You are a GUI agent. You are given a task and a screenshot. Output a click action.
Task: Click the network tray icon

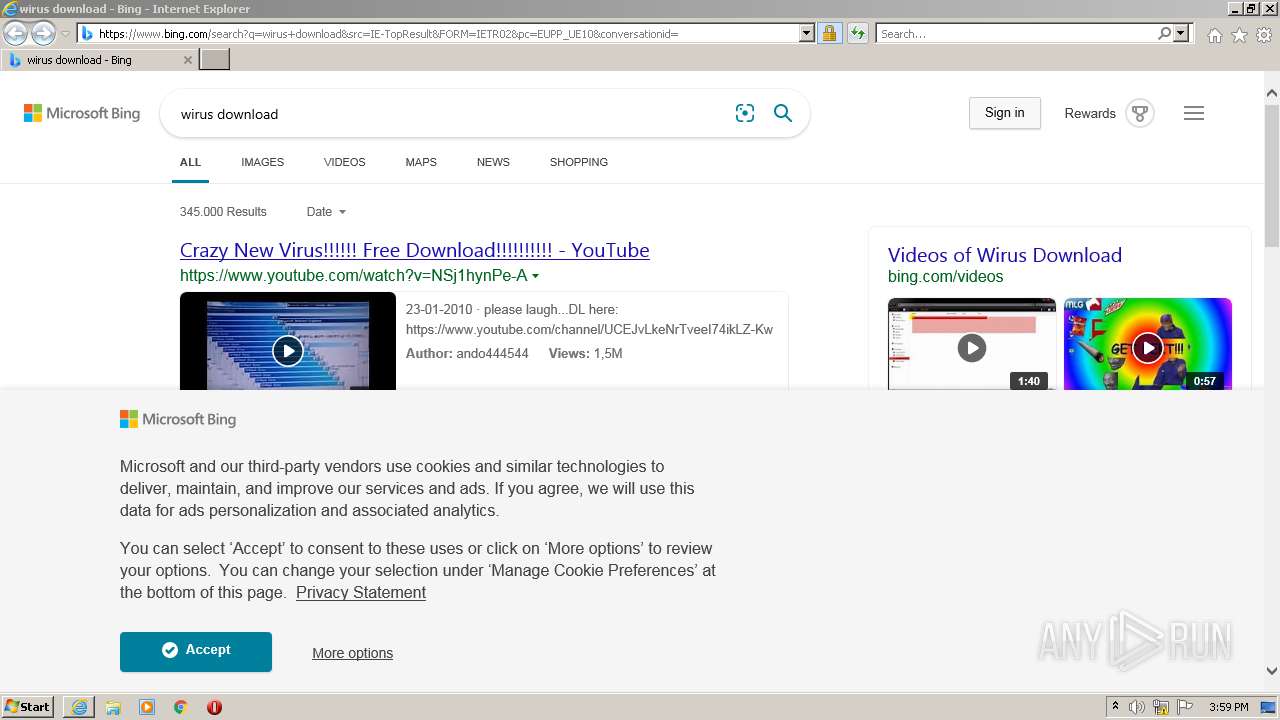click(x=1161, y=707)
